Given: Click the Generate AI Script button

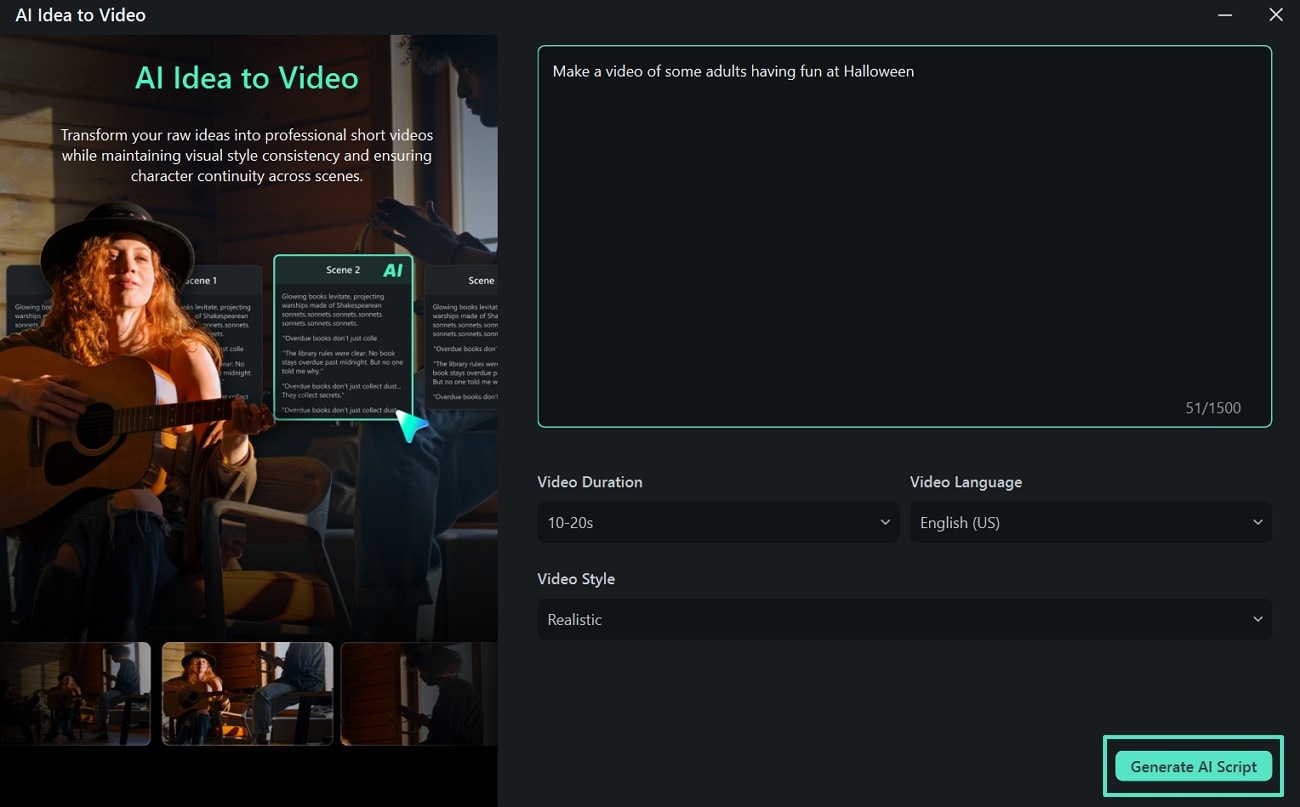Looking at the screenshot, I should click(1193, 766).
